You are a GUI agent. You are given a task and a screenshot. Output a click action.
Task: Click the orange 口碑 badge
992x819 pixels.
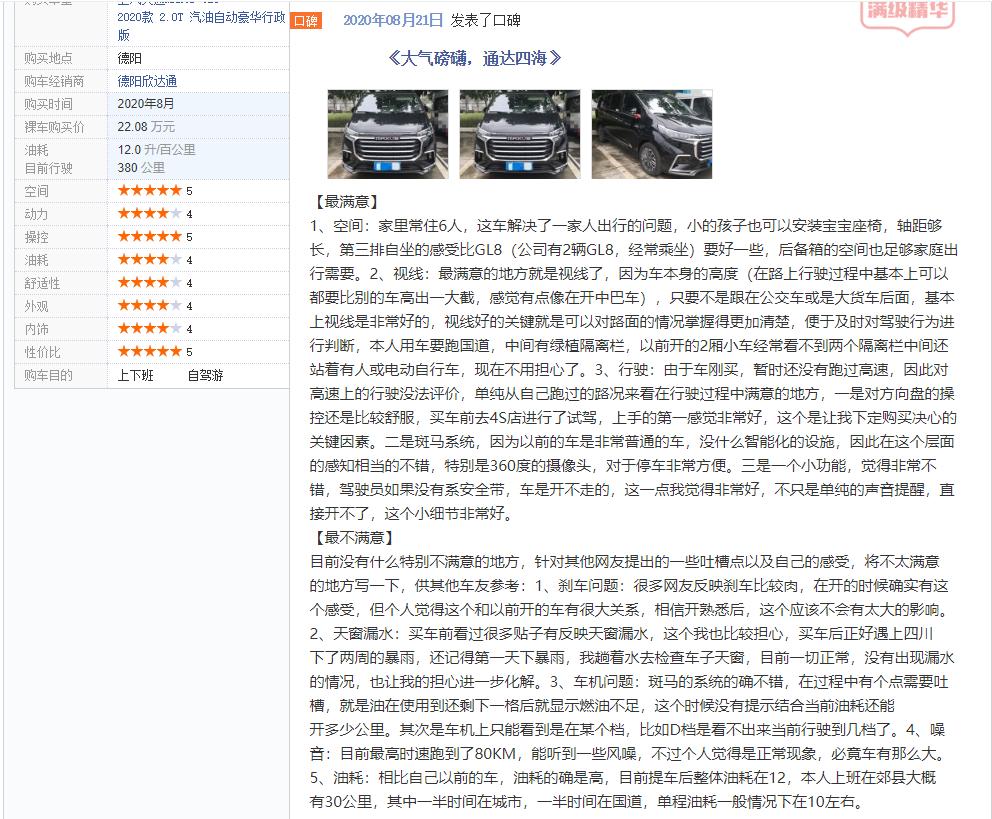coord(306,21)
